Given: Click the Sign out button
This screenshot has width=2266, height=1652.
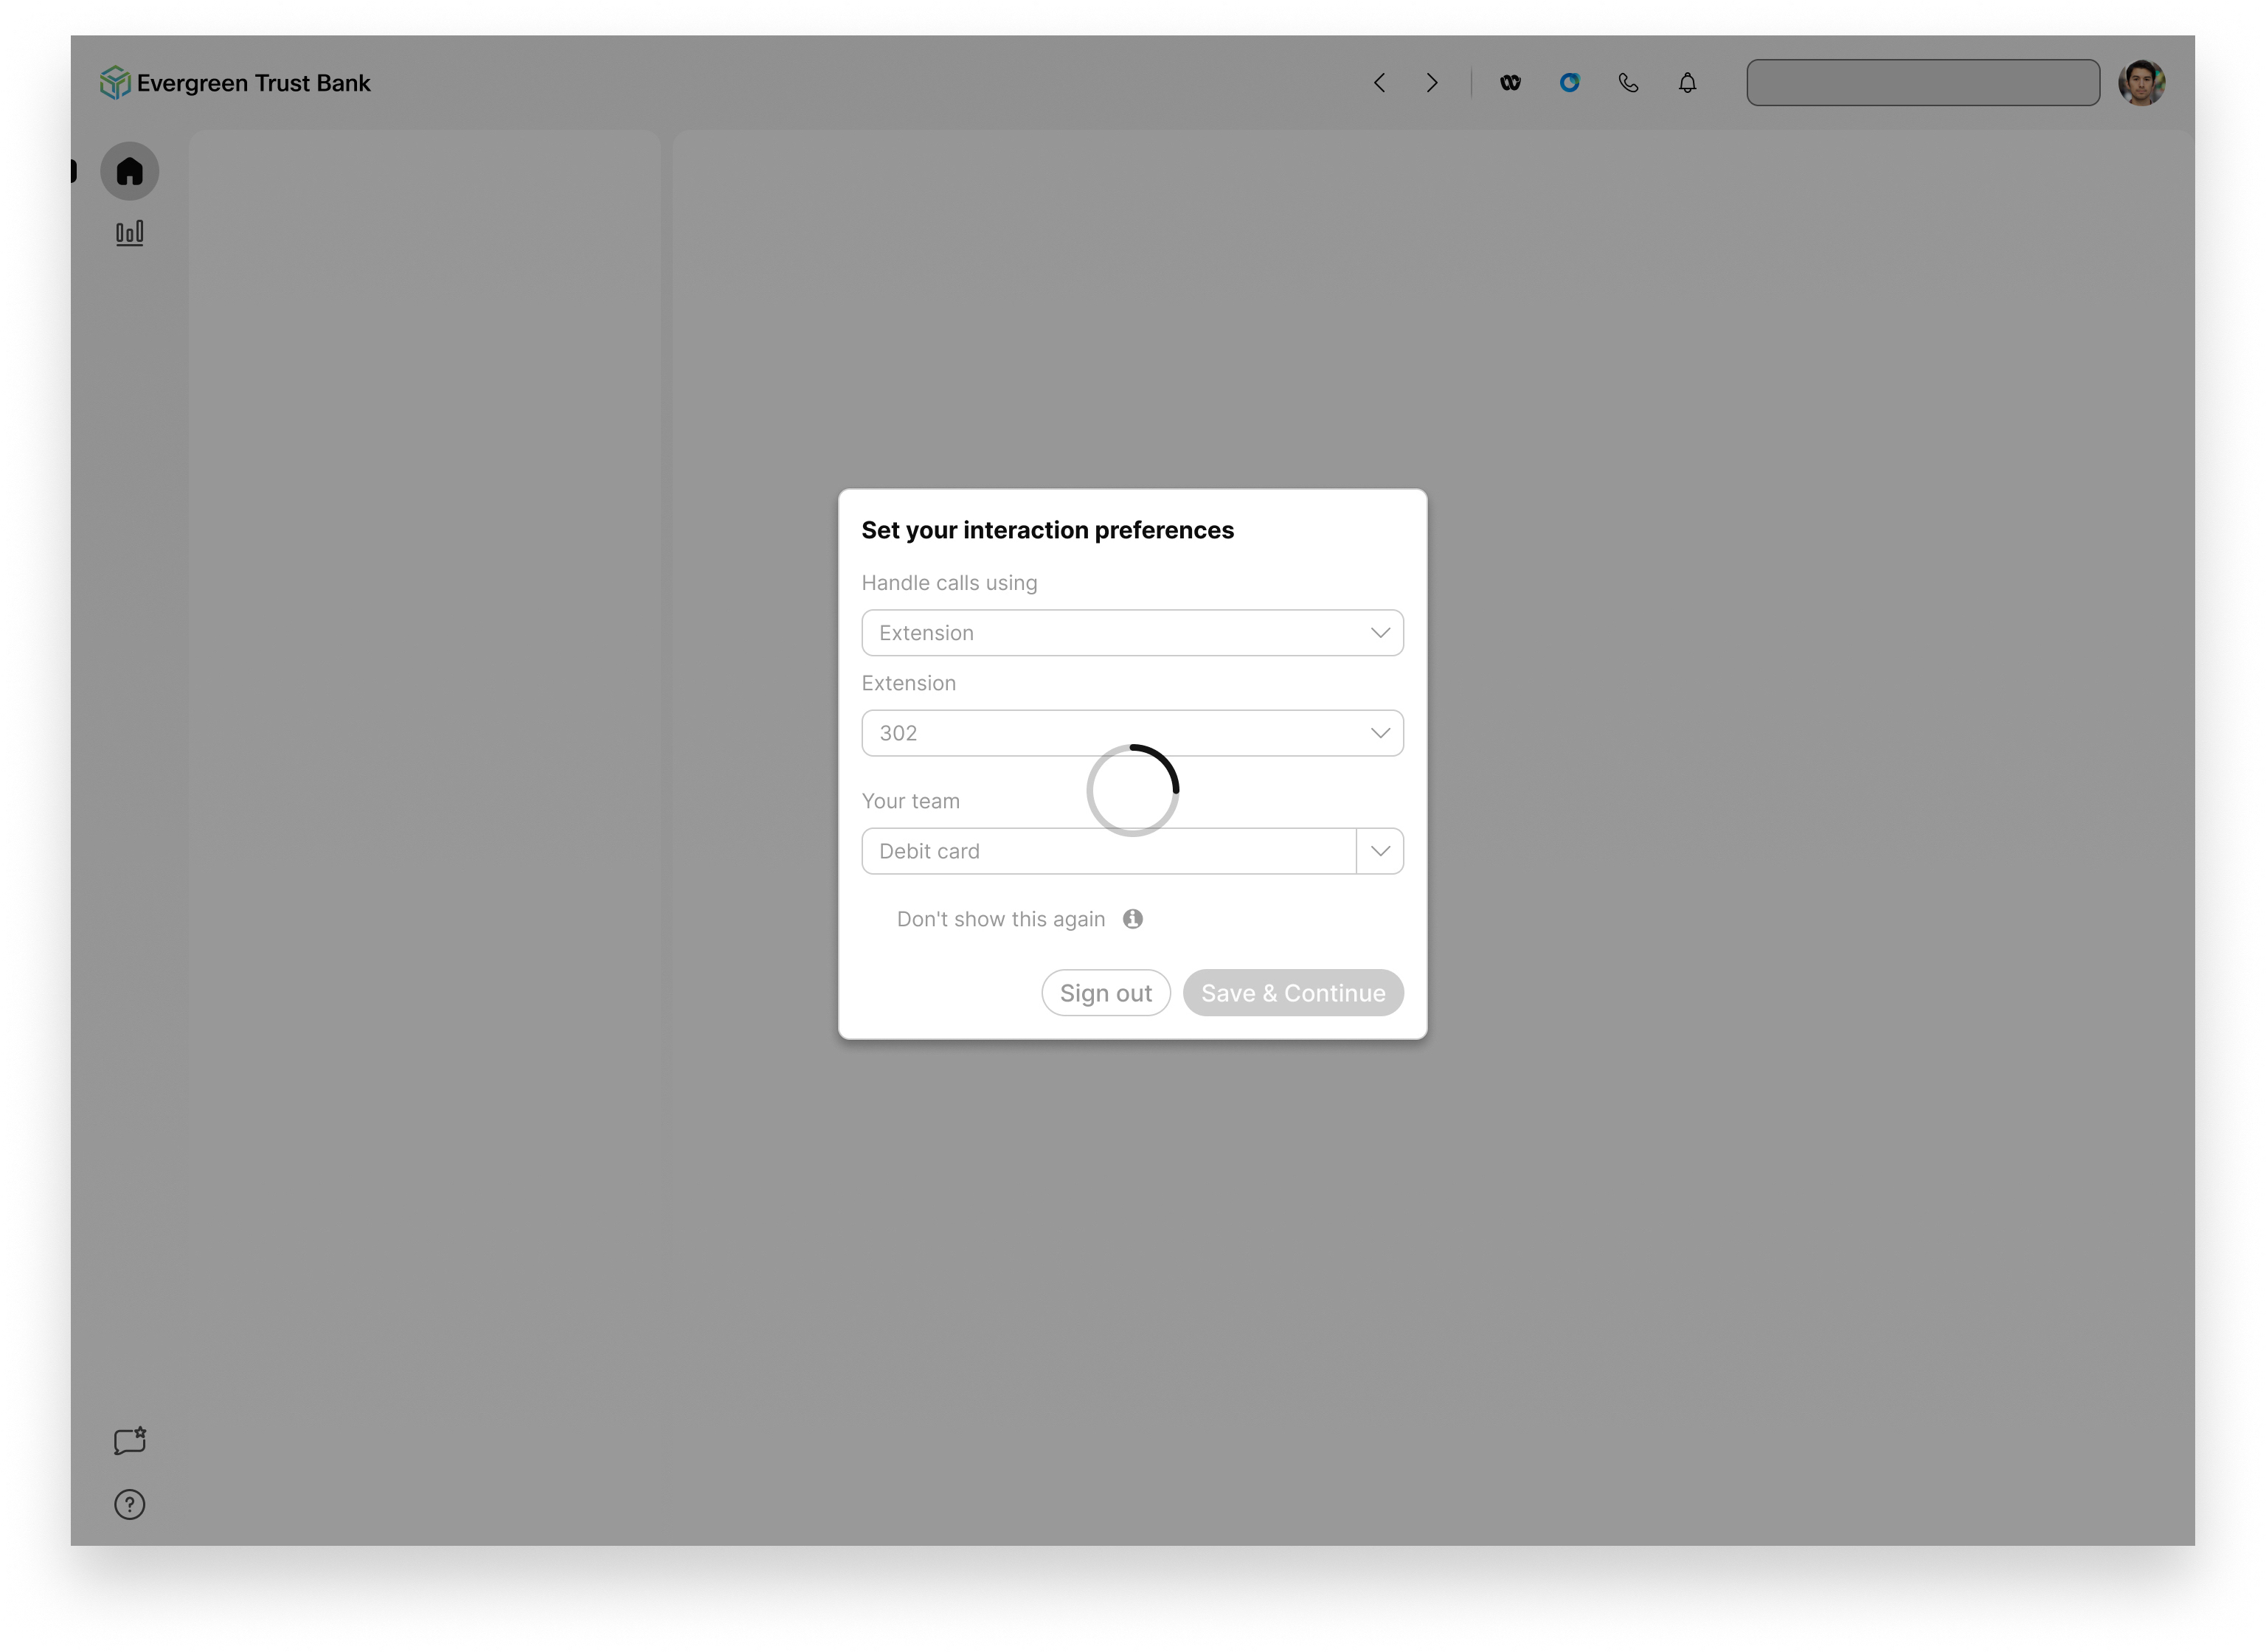Looking at the screenshot, I should pyautogui.click(x=1105, y=993).
